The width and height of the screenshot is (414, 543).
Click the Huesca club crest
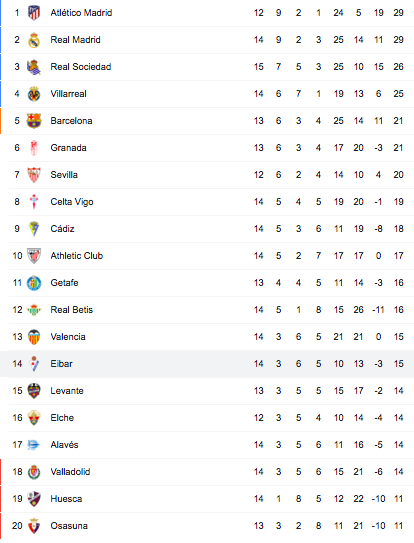tap(34, 499)
